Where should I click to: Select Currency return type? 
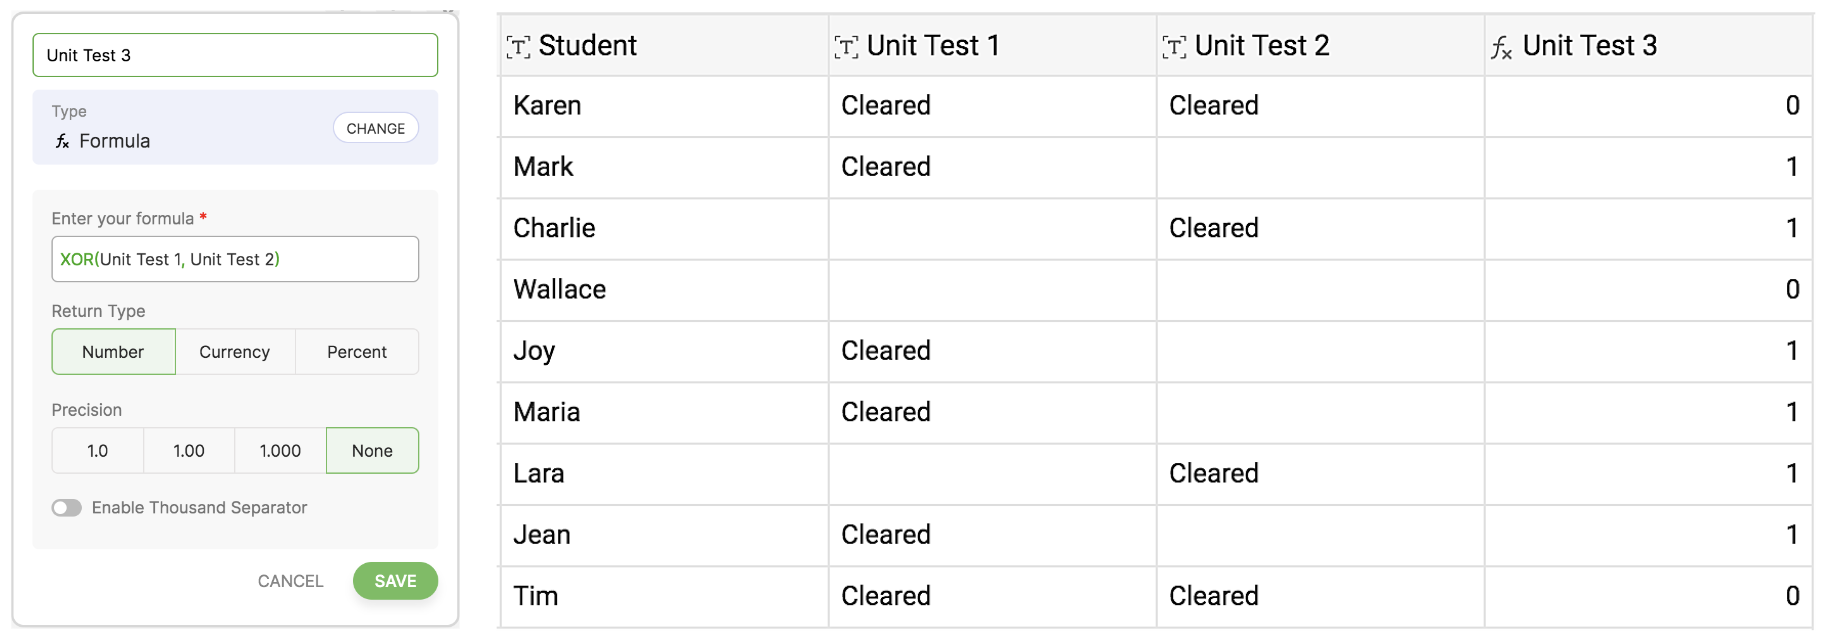click(x=234, y=352)
